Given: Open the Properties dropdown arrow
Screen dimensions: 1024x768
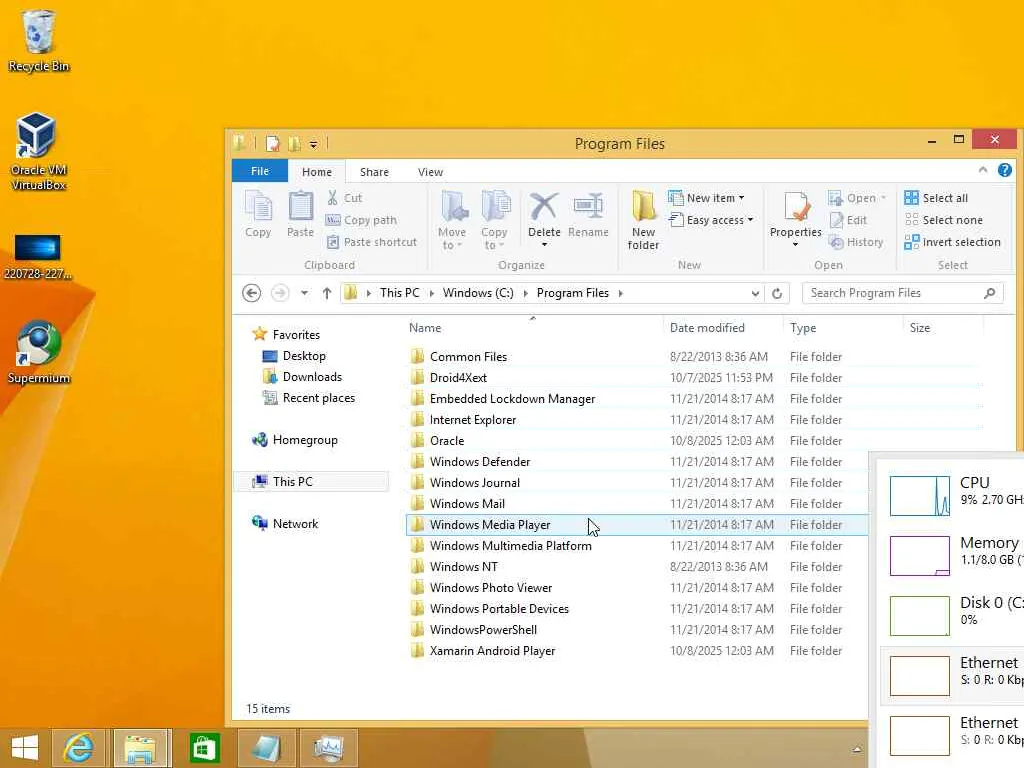Looking at the screenshot, I should coord(795,245).
